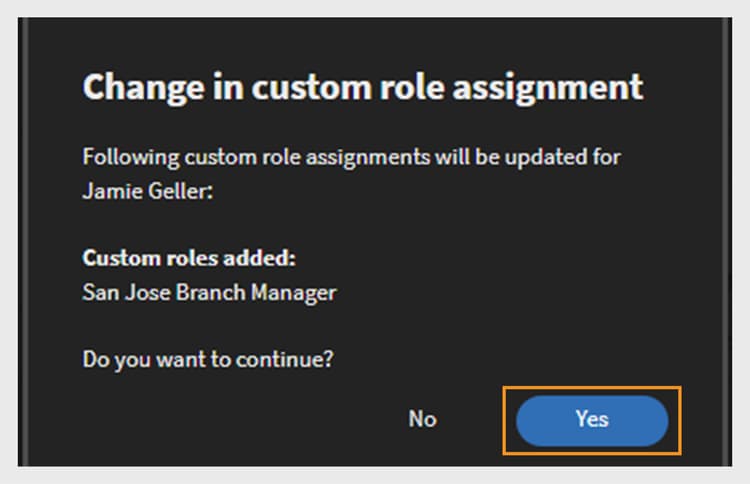Select the blue highlighted Yes button
Screen dimensions: 750x484
point(592,419)
